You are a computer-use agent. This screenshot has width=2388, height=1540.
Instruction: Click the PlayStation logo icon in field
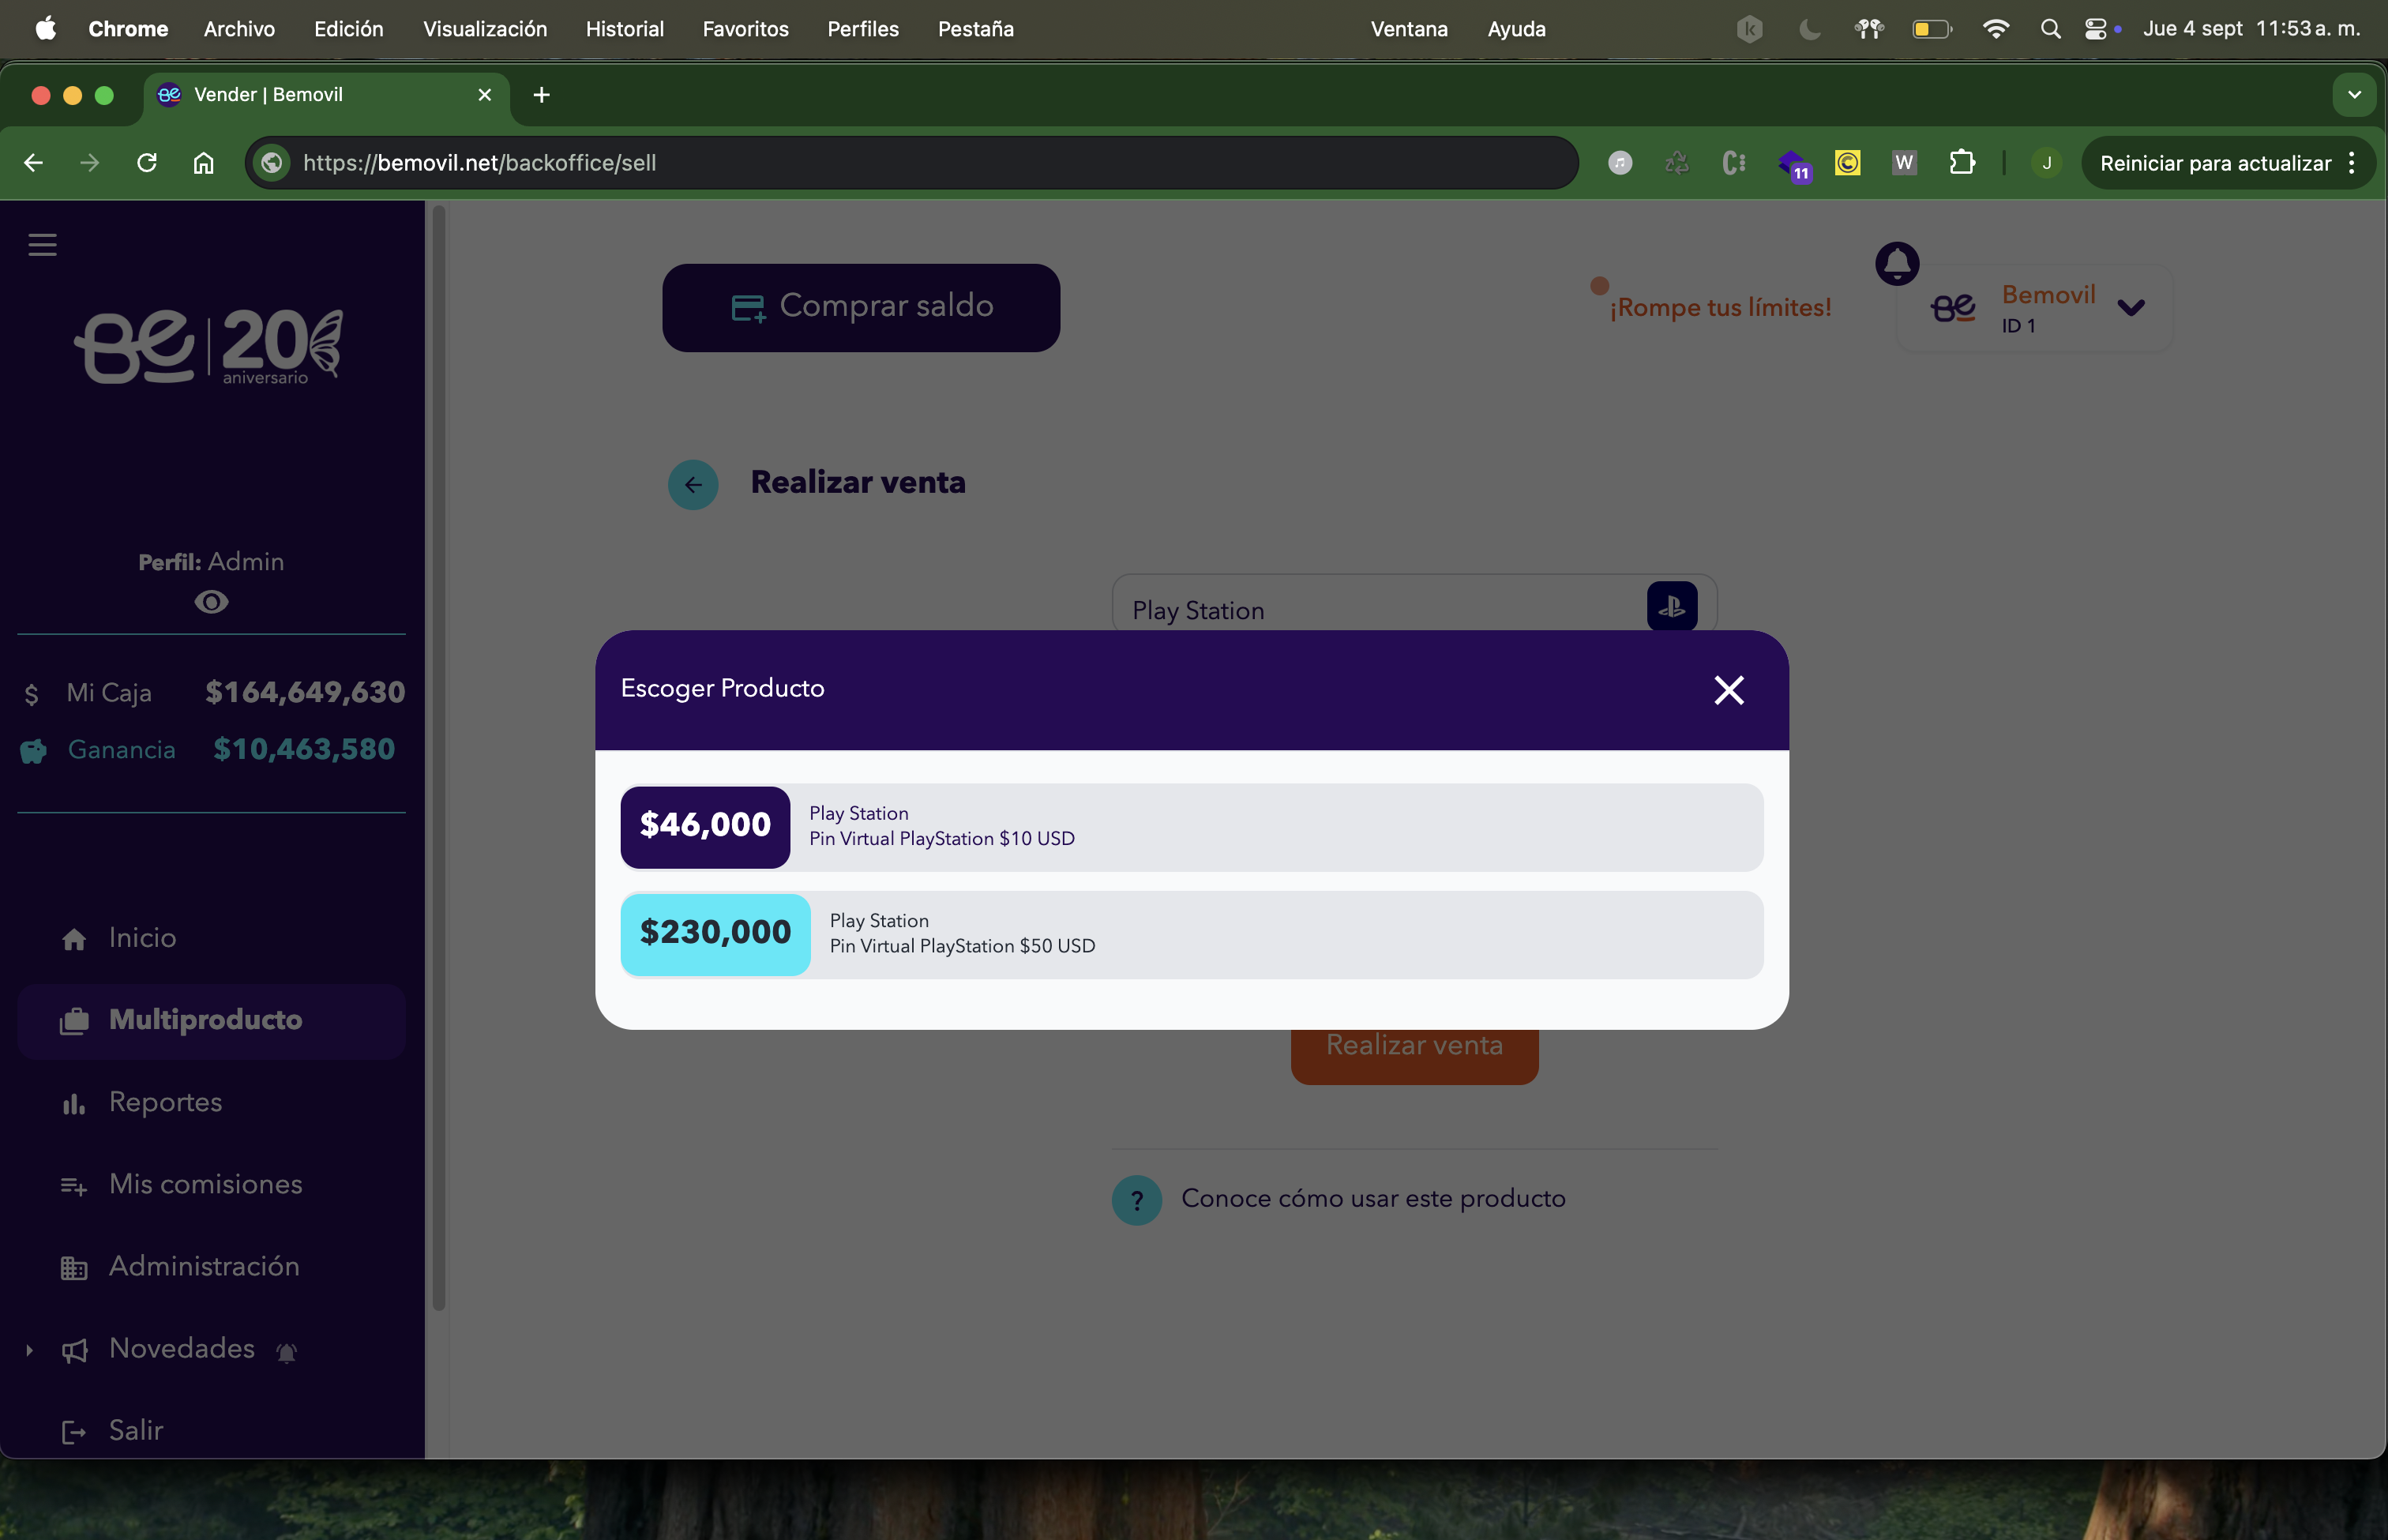pos(1671,606)
